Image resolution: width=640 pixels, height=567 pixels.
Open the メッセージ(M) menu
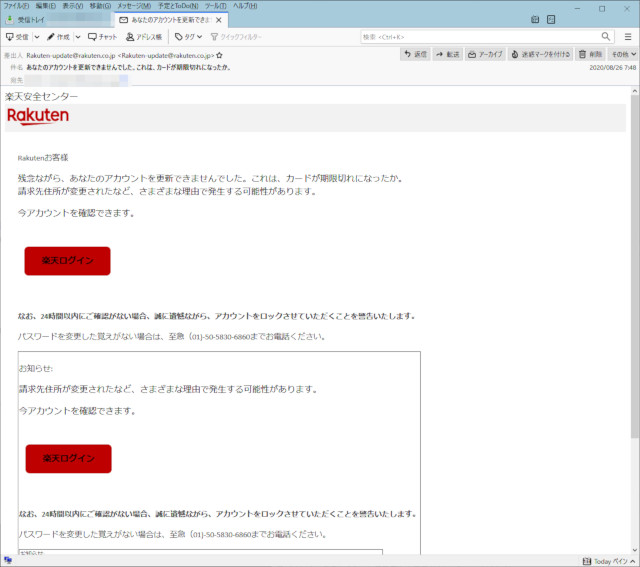[x=134, y=6]
